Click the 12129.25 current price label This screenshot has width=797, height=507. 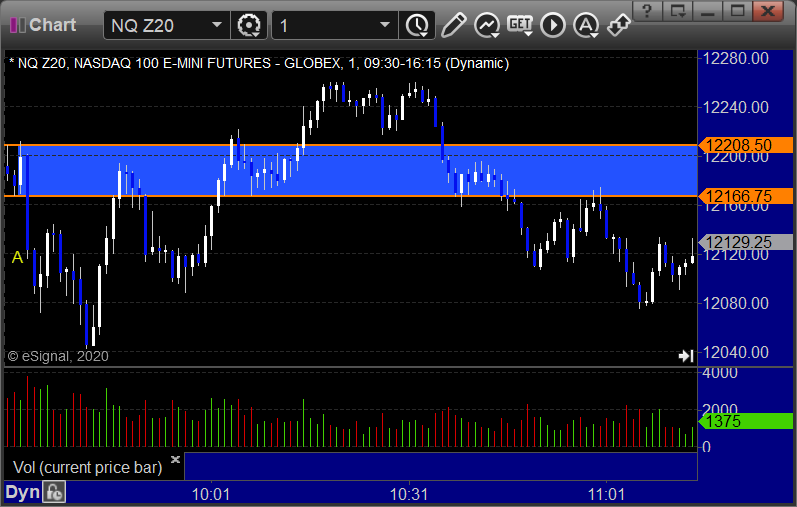pyautogui.click(x=745, y=243)
